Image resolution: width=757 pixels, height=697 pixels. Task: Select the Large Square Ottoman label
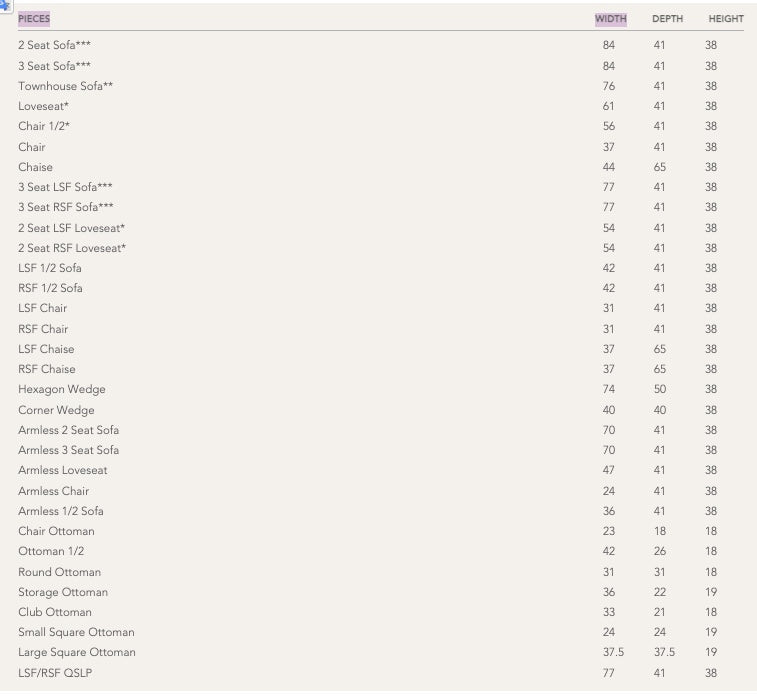point(77,652)
